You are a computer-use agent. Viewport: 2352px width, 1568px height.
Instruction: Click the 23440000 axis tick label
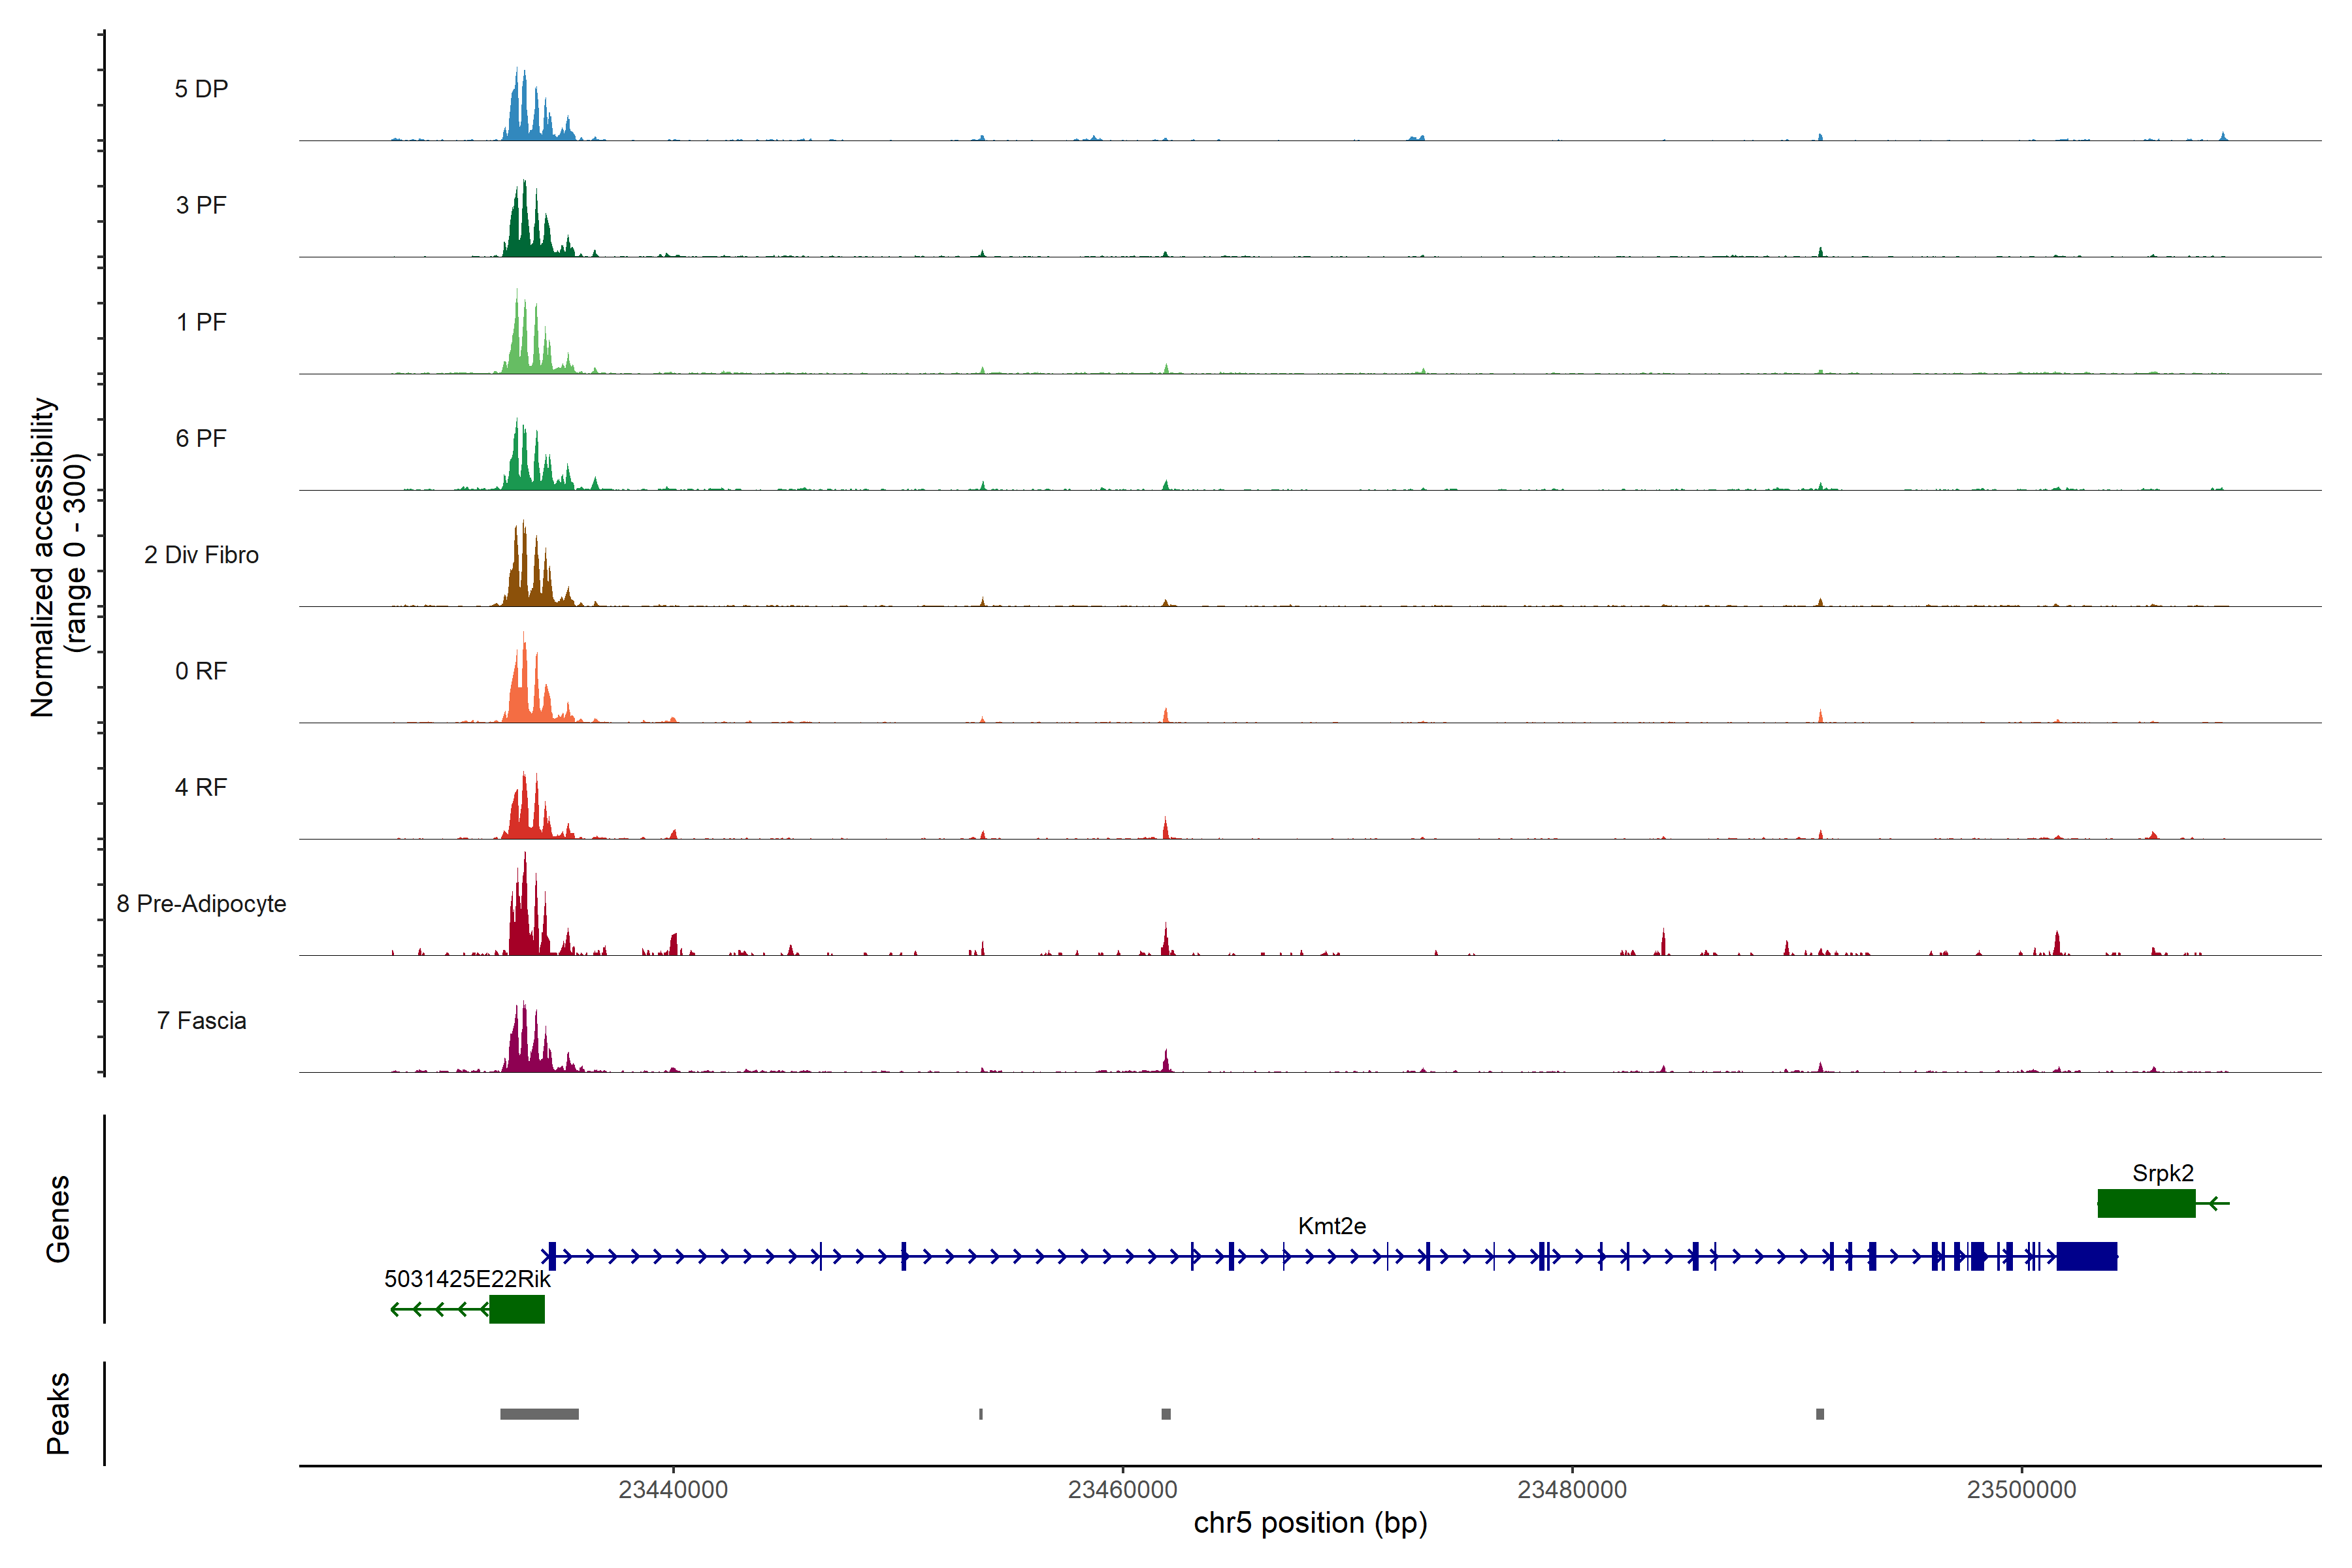point(673,1490)
